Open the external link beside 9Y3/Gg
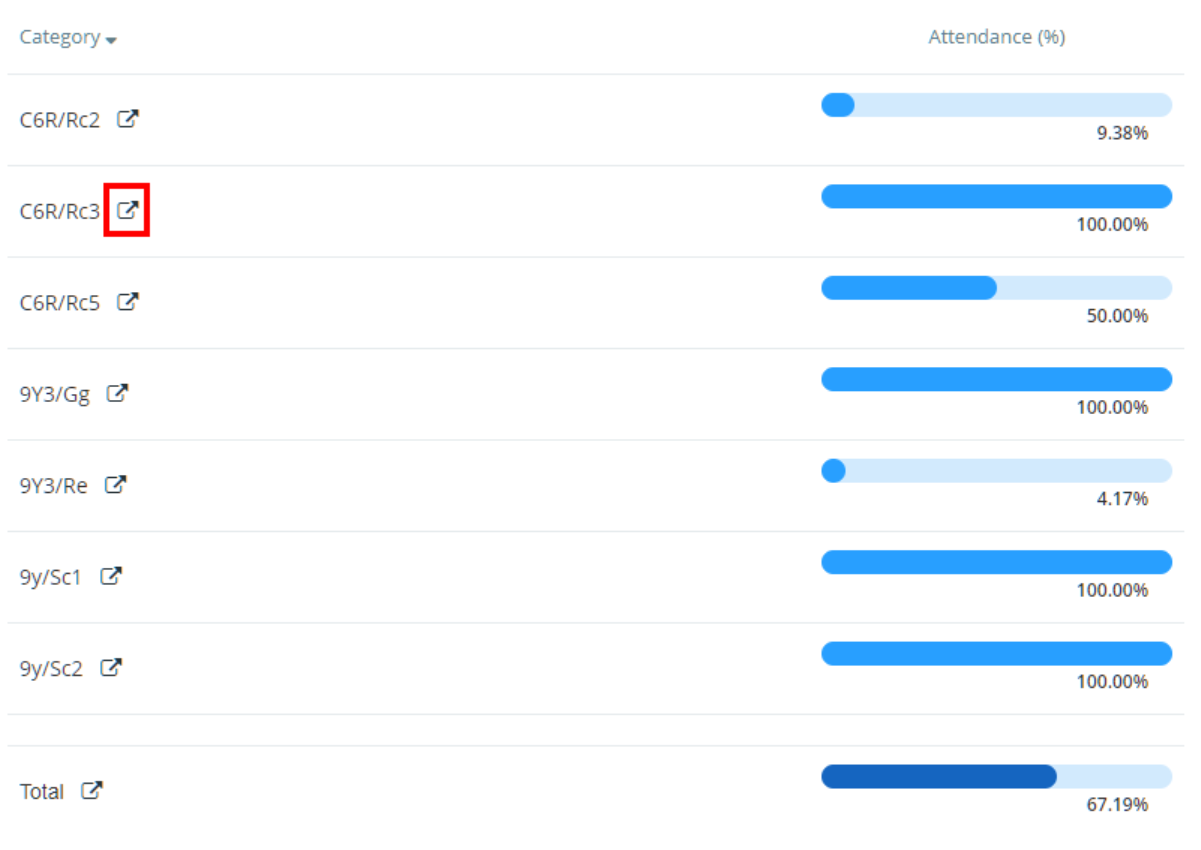 click(x=119, y=392)
